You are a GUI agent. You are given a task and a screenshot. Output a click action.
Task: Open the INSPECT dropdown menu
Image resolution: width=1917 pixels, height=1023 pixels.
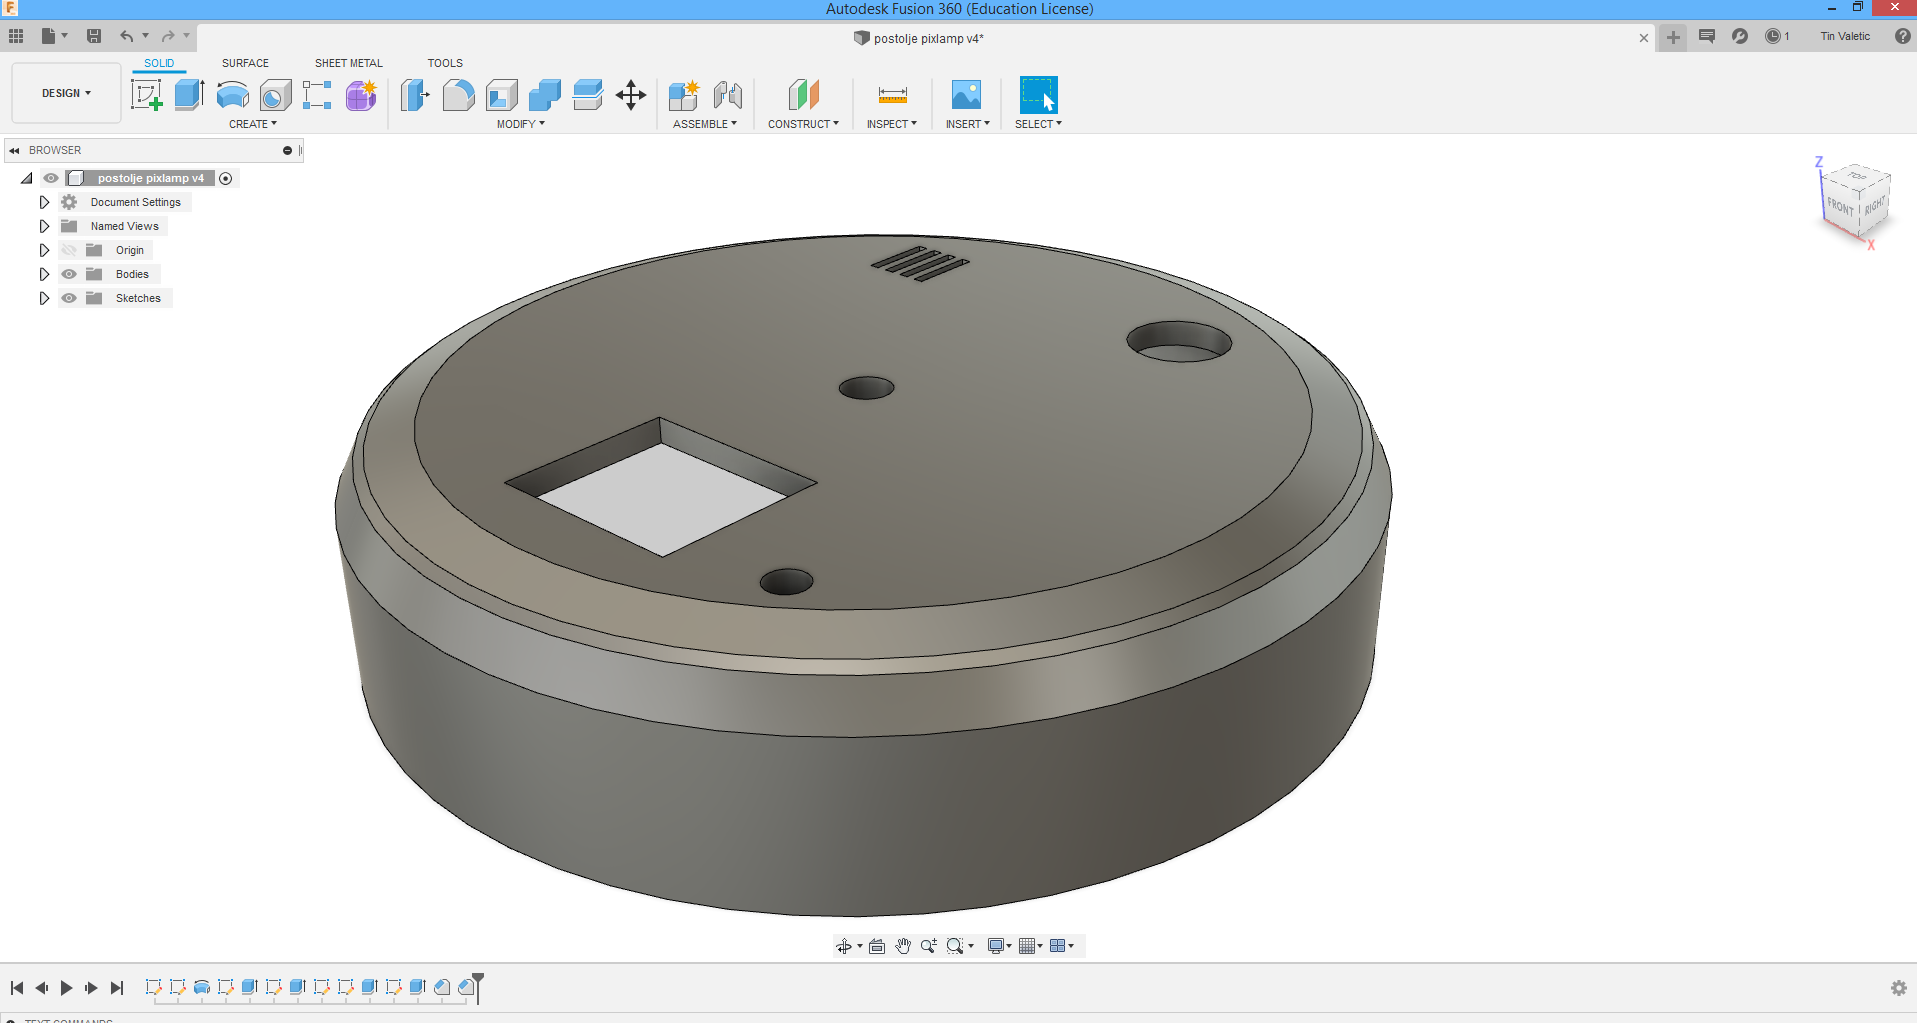click(x=892, y=124)
